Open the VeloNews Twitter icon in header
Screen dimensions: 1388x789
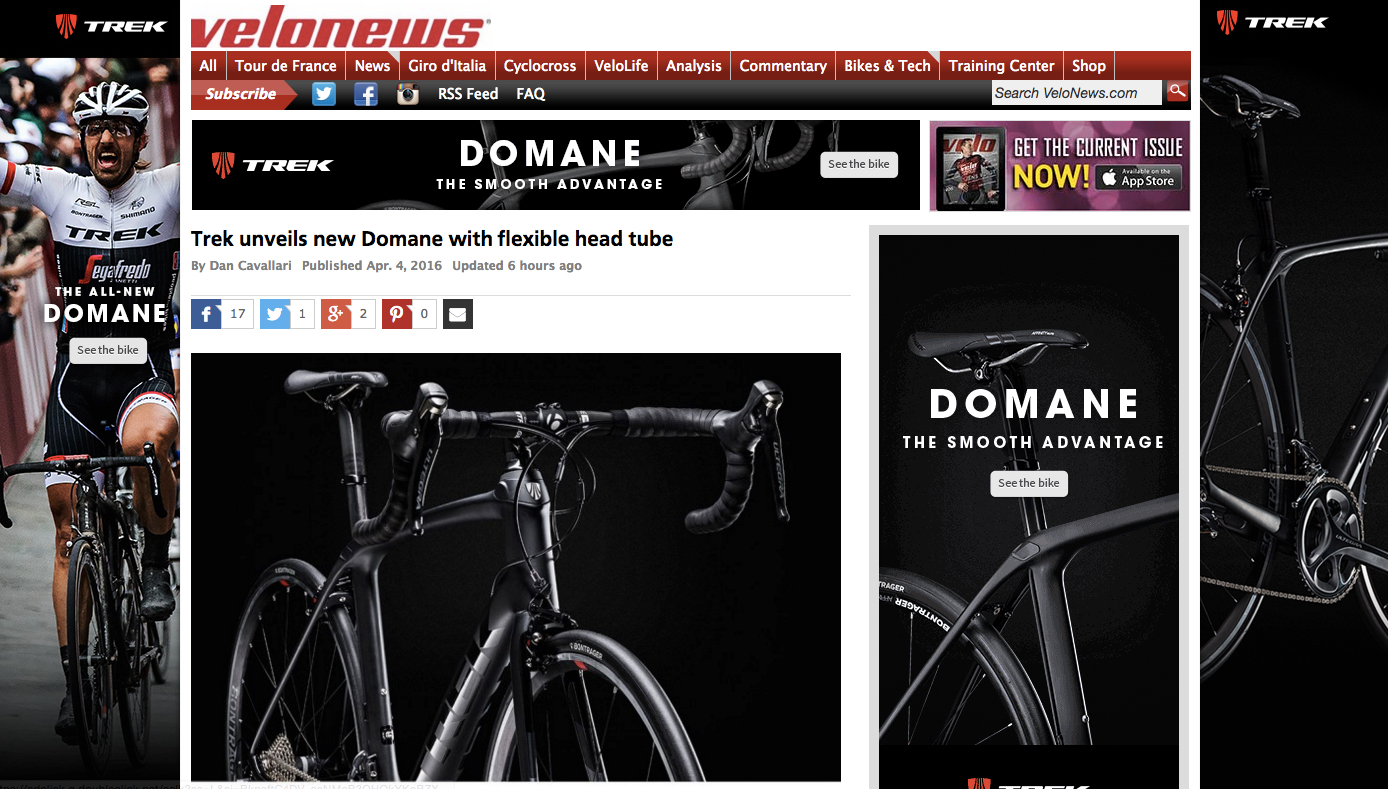[323, 94]
